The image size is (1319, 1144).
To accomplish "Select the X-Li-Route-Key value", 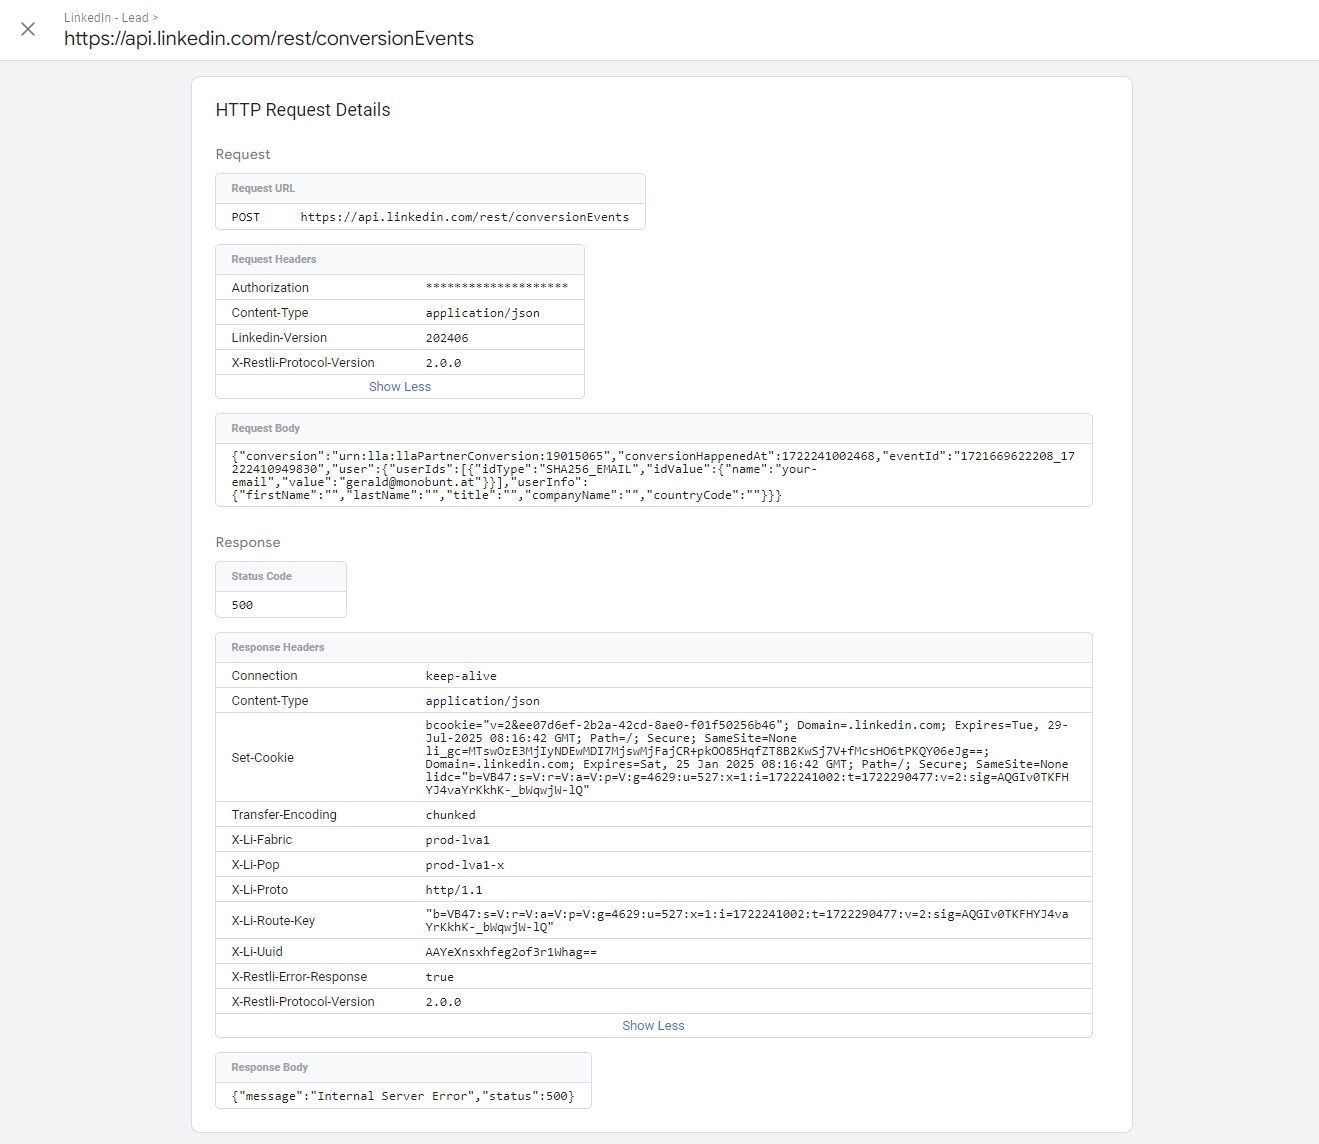I will (x=747, y=921).
